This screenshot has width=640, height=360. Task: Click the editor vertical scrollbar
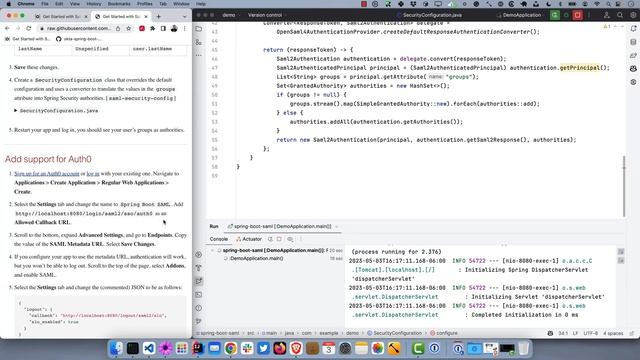coord(624,186)
